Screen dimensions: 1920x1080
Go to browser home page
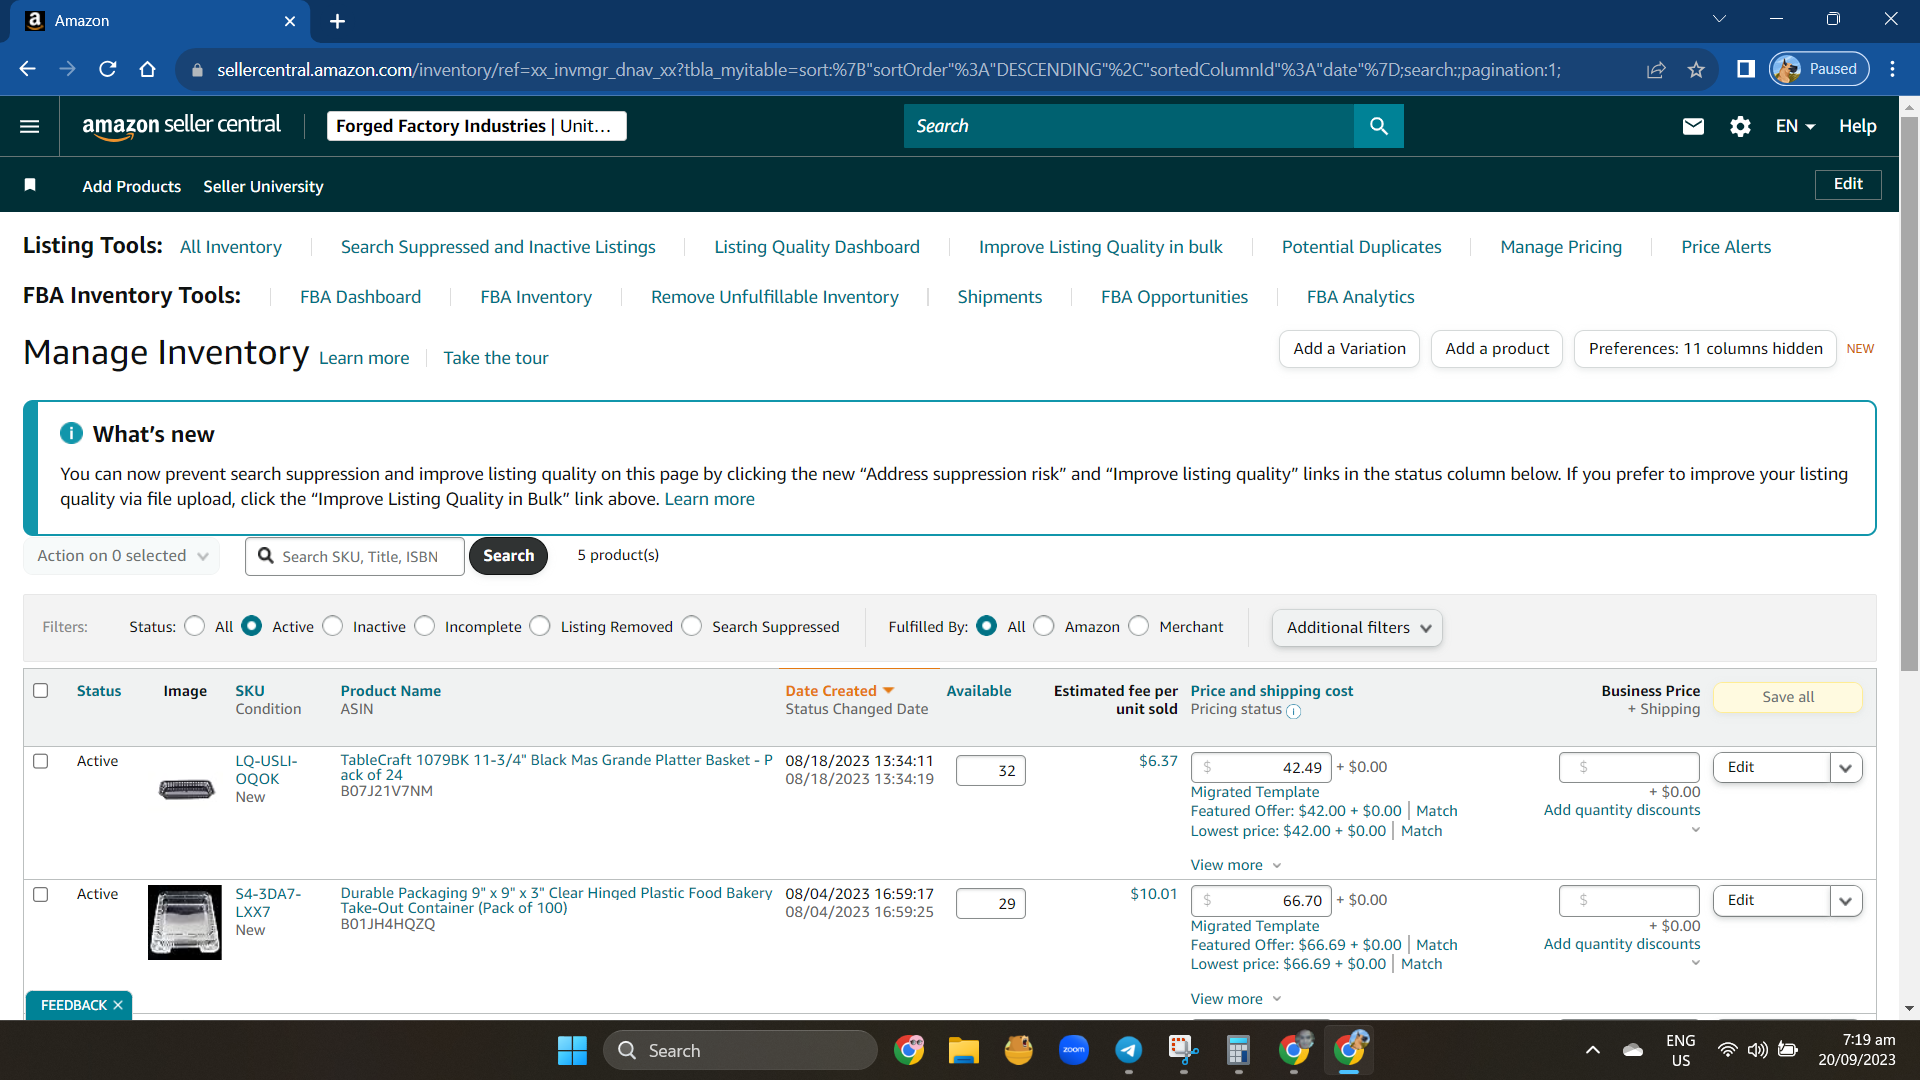pyautogui.click(x=147, y=69)
